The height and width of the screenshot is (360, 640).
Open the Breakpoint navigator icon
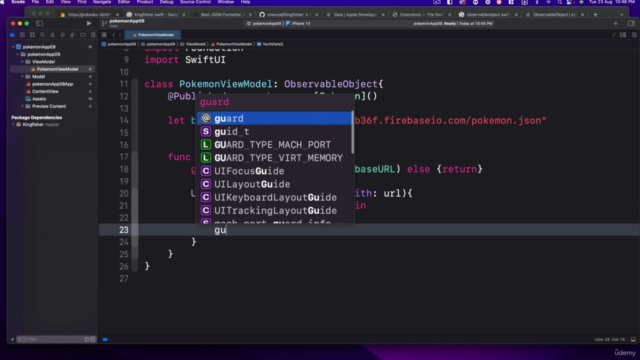click(x=83, y=35)
